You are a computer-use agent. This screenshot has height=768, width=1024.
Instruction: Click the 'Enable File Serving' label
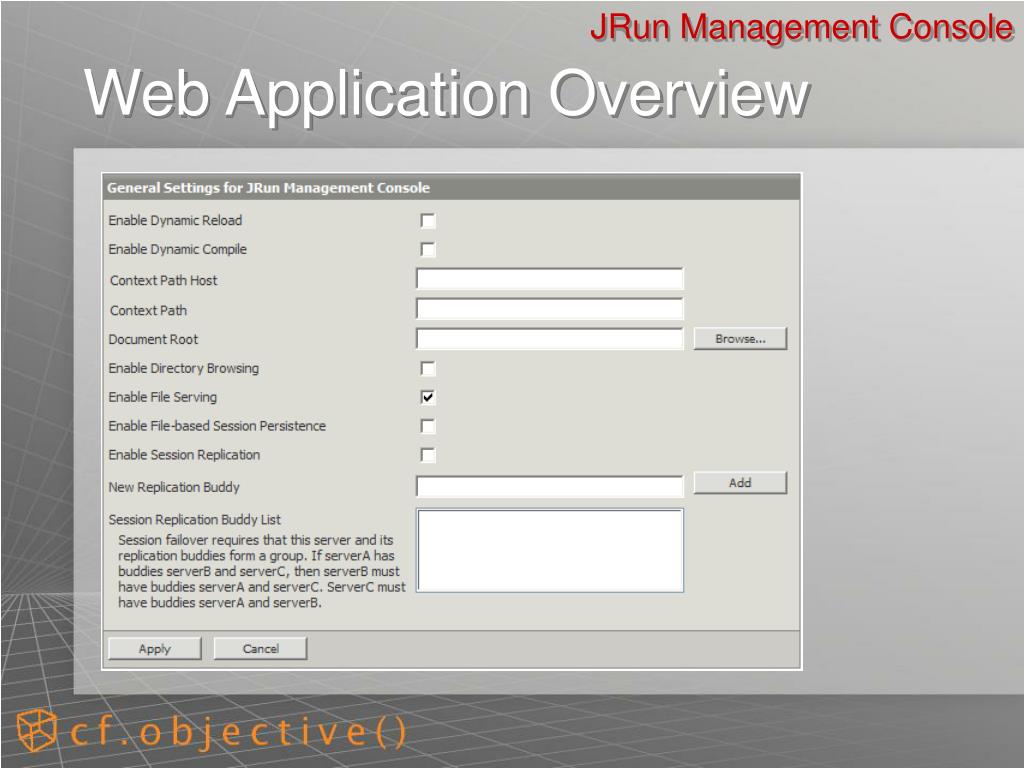[x=163, y=397]
